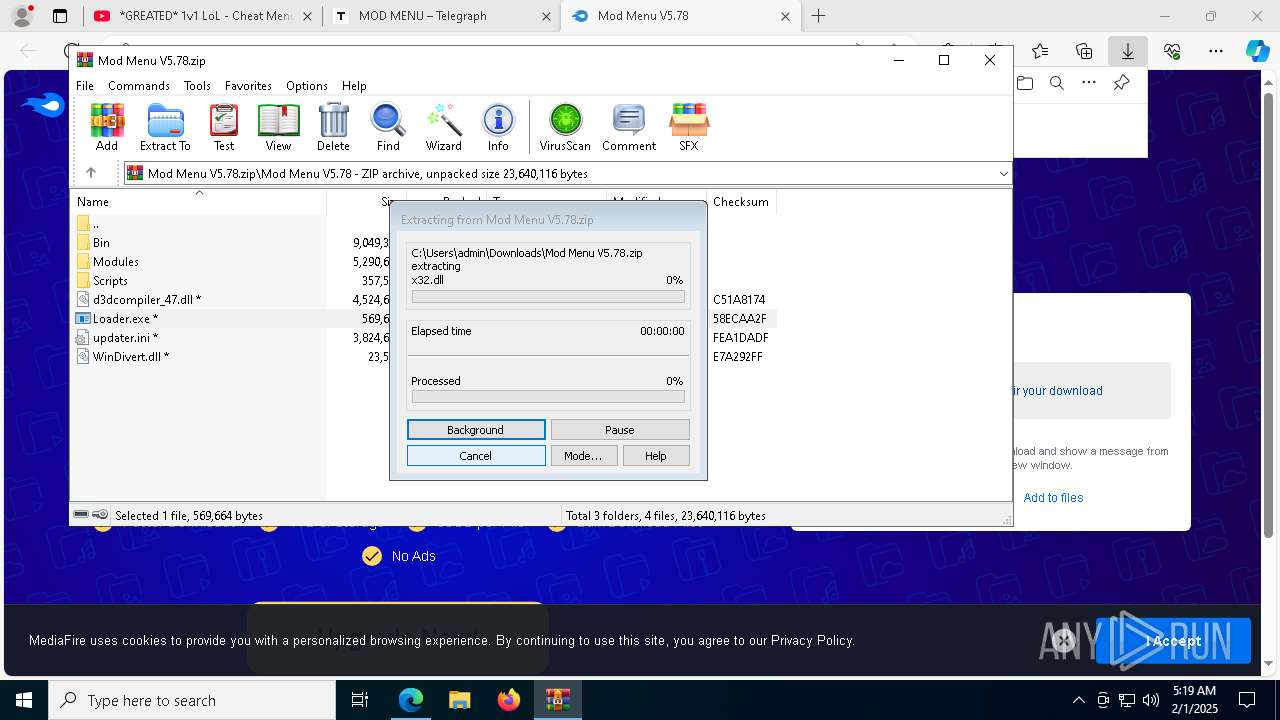Open the File menu in WinRAR
1280x720 pixels.
85,86
